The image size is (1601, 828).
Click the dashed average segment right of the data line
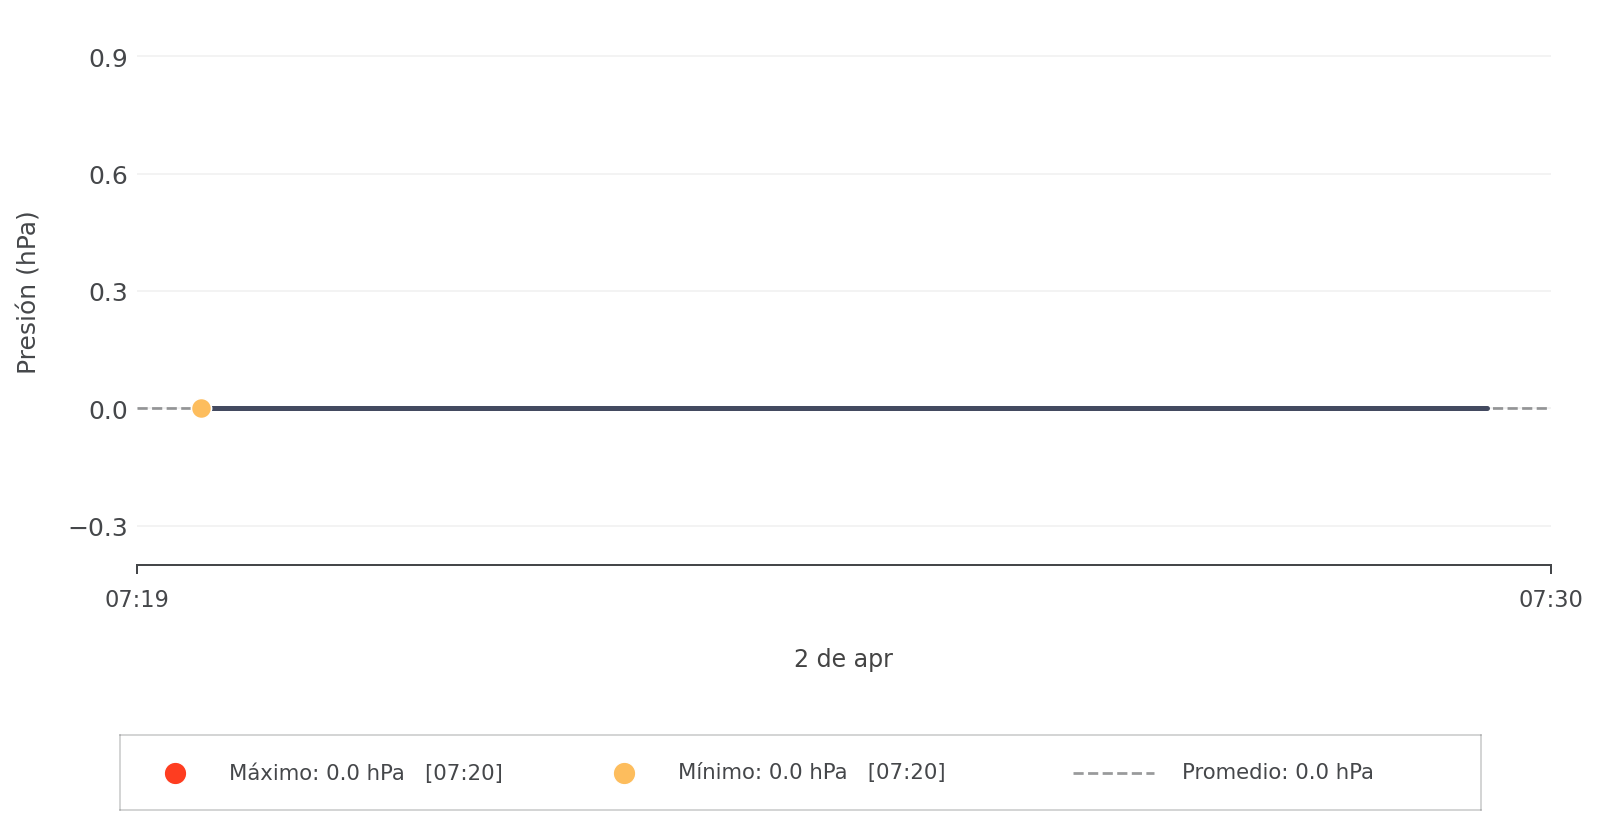[1520, 408]
